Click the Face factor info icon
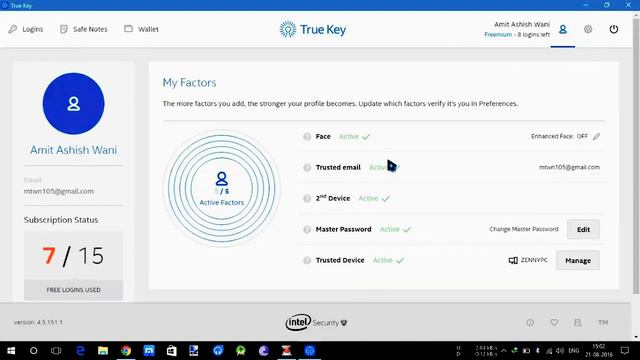 click(x=307, y=137)
